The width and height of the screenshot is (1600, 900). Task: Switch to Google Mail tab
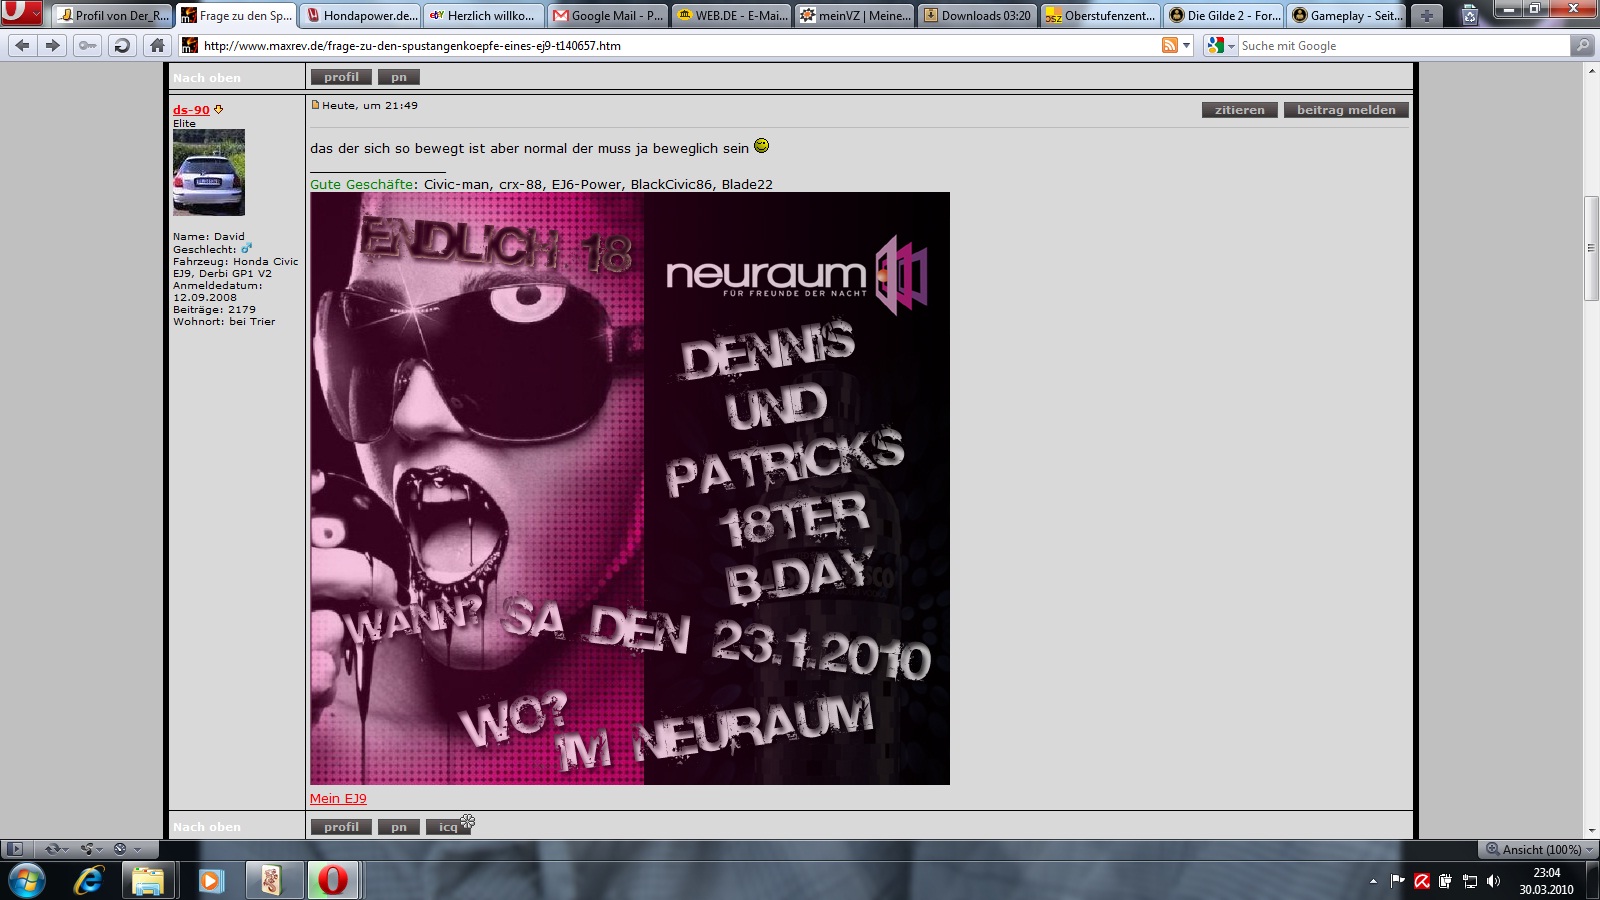tap(609, 15)
